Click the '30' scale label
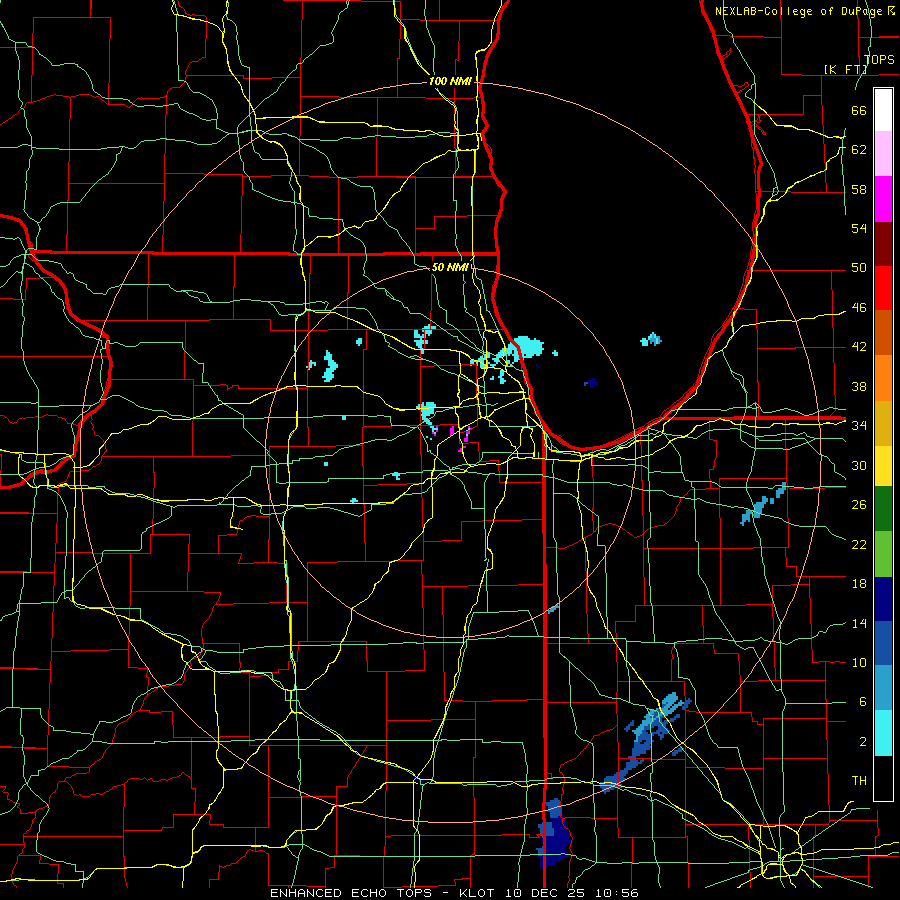Screen dimensions: 900x900 (x=859, y=465)
